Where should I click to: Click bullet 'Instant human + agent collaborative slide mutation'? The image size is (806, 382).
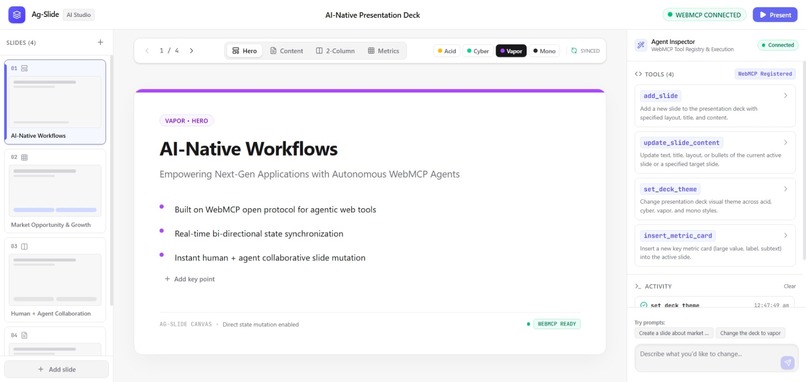[x=270, y=258]
